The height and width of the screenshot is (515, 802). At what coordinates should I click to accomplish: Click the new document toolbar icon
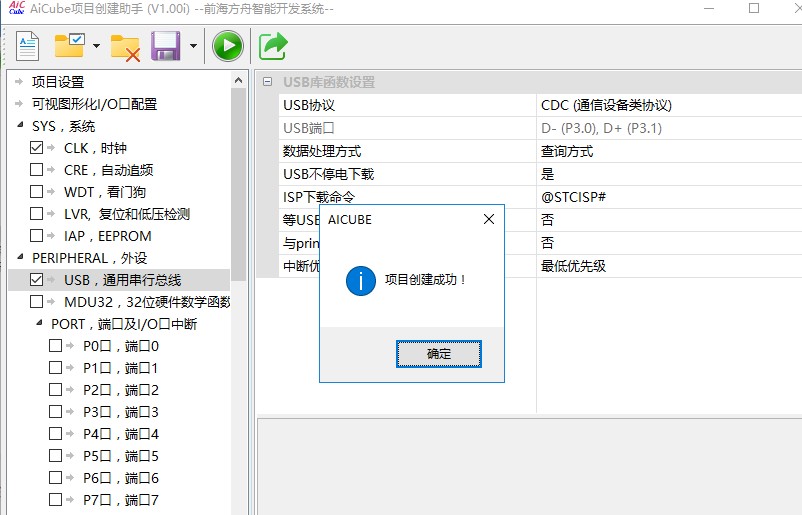pyautogui.click(x=27, y=46)
